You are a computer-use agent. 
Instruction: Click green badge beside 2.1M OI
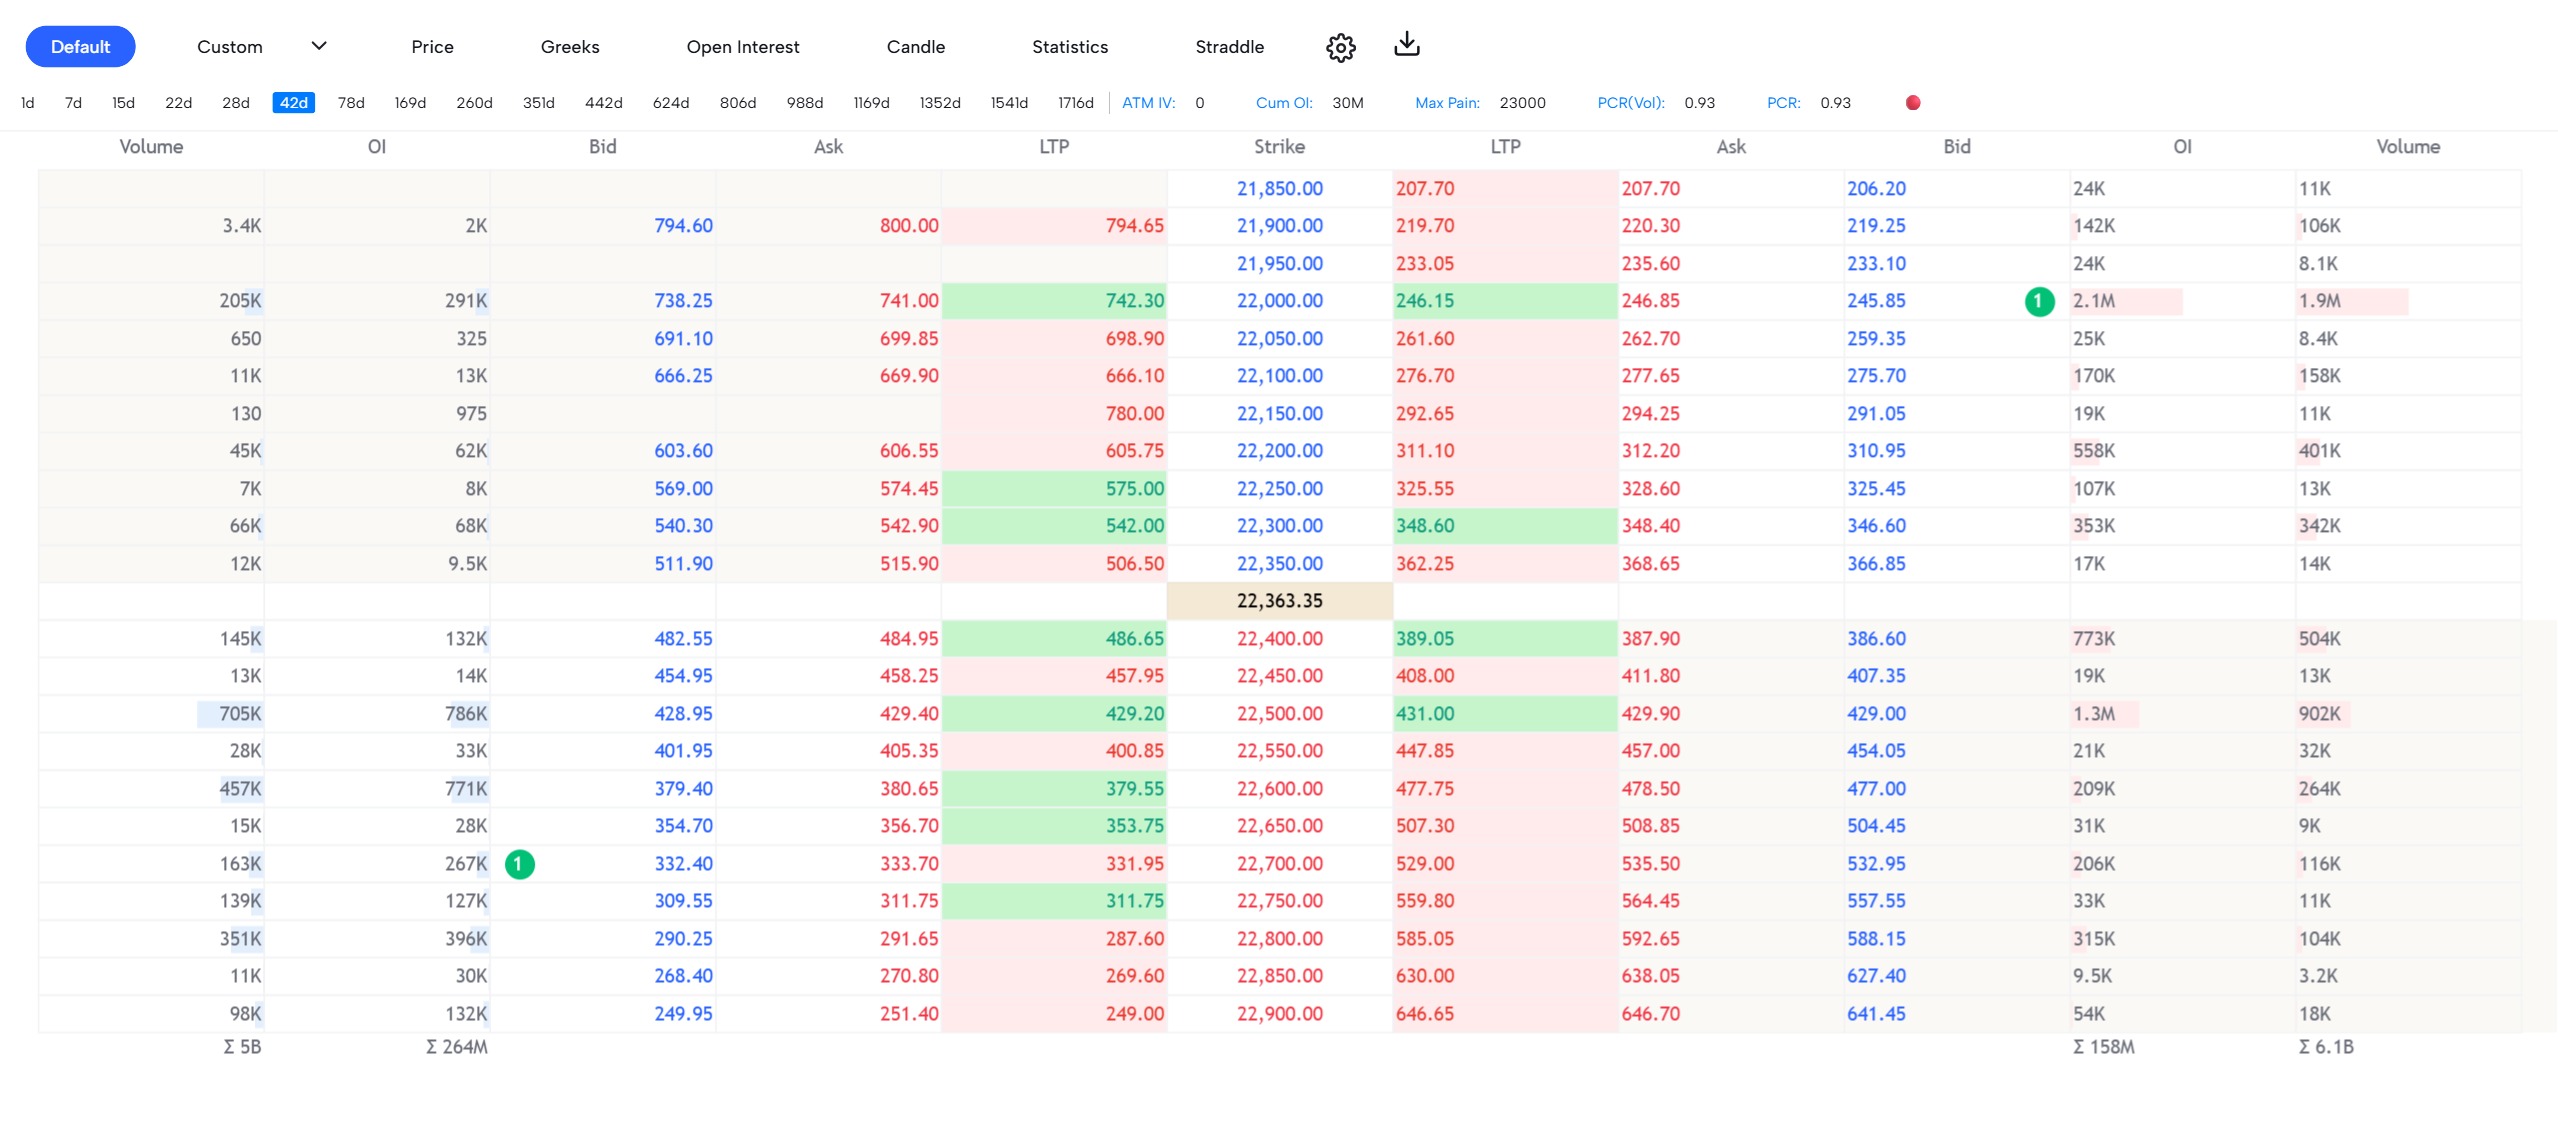tap(2039, 301)
